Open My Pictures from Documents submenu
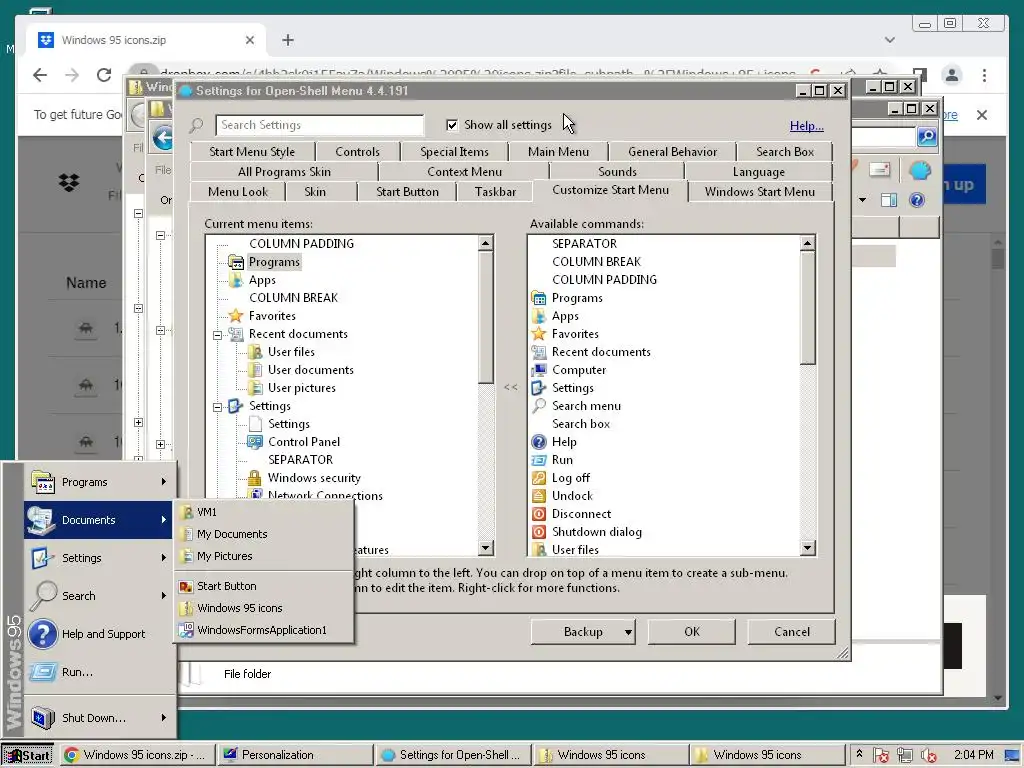1024x768 pixels. 264,556
